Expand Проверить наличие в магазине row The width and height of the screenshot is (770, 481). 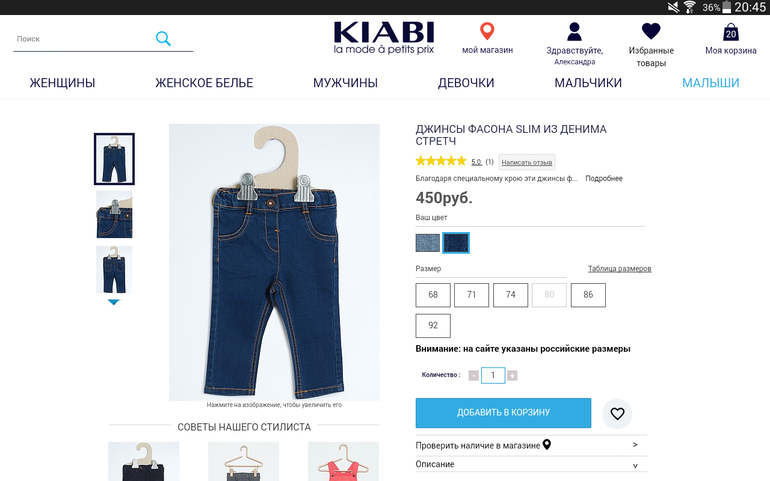tap(531, 445)
